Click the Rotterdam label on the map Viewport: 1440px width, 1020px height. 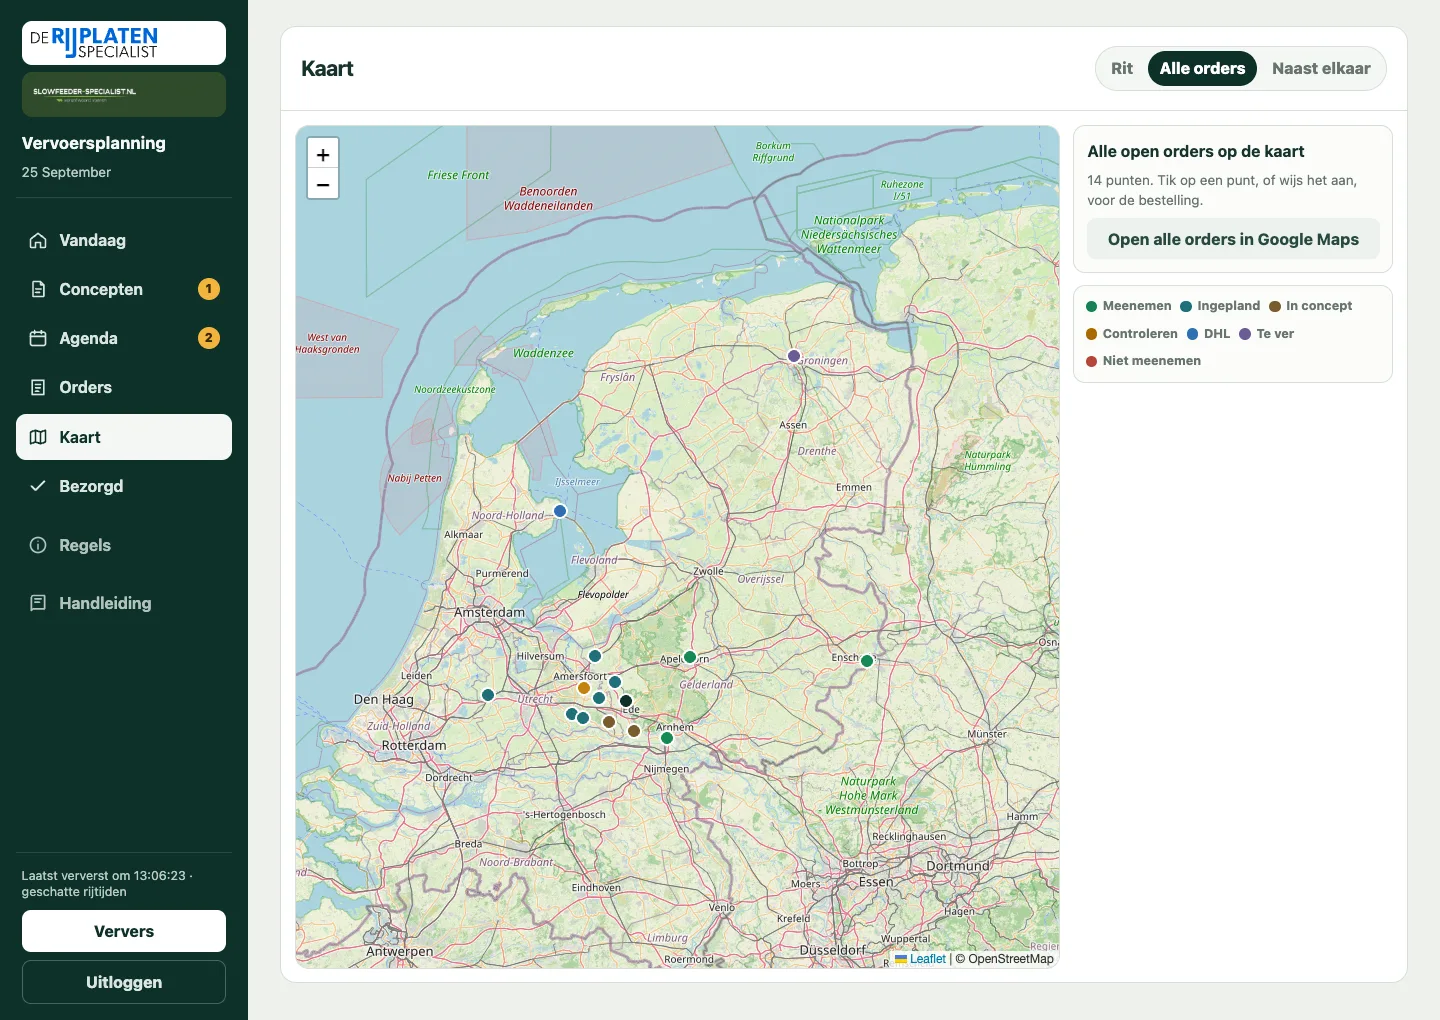tap(414, 745)
